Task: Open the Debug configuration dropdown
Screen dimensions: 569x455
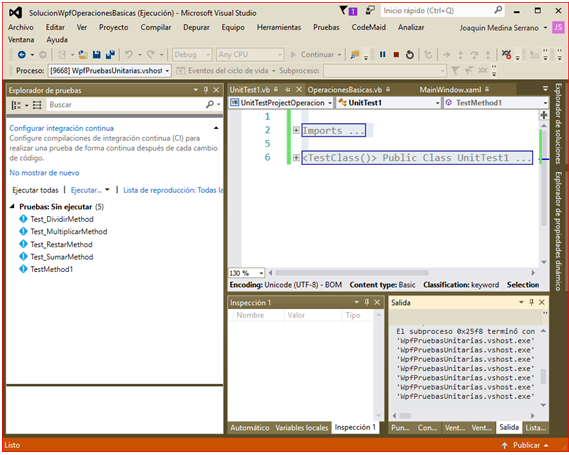Action: (208, 55)
